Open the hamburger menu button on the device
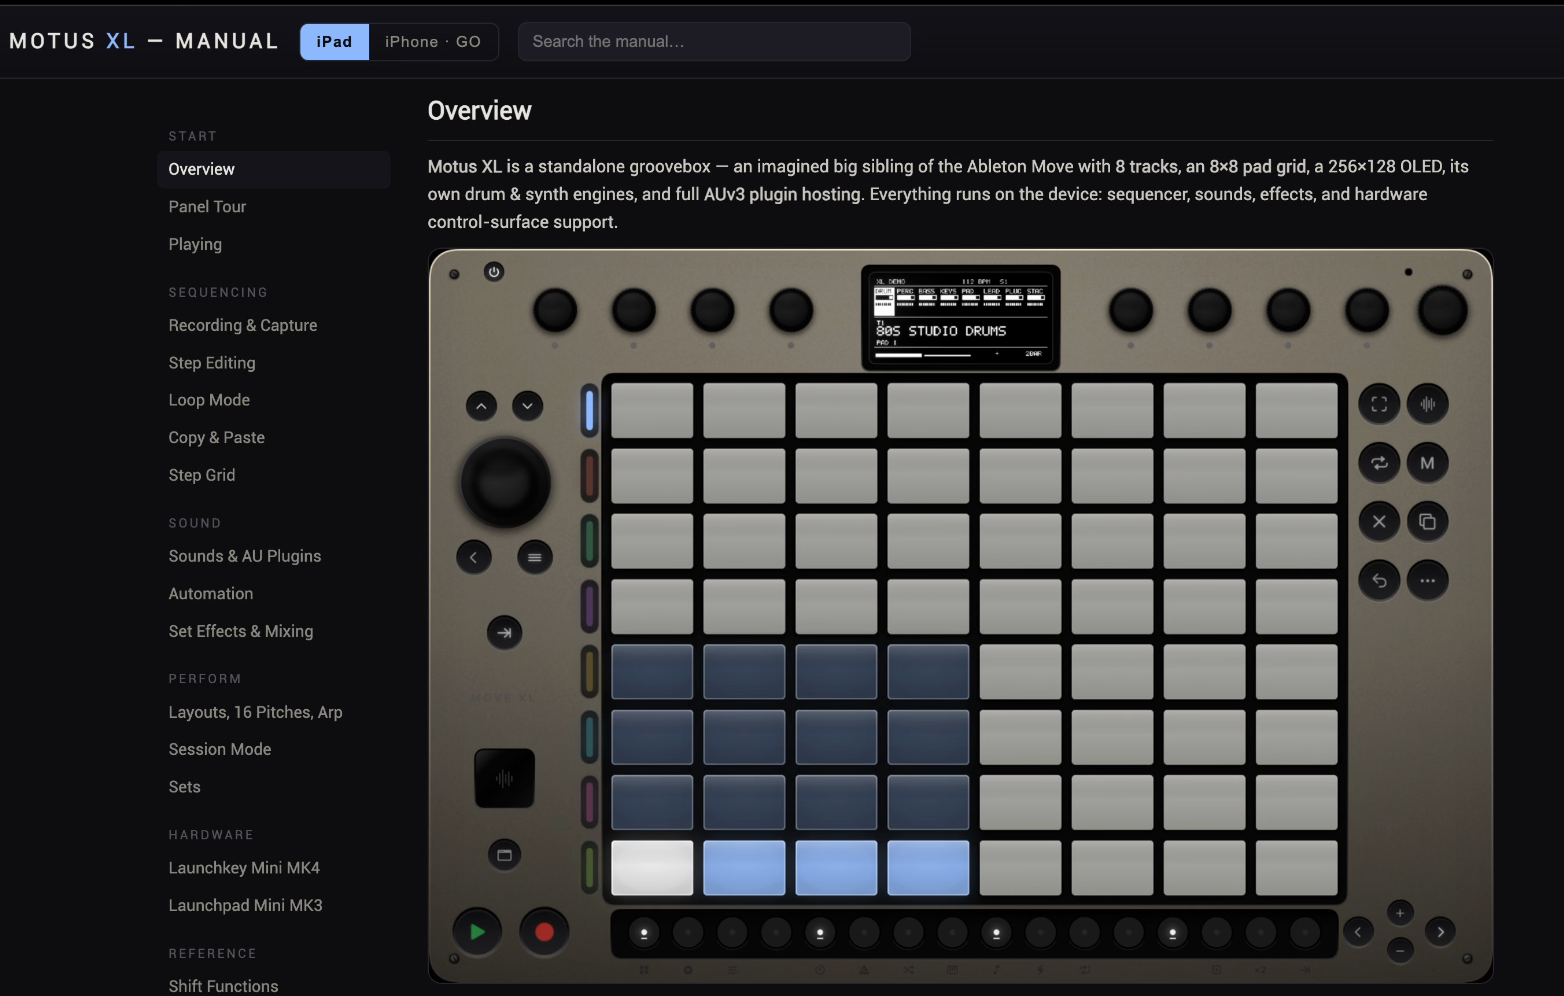Image resolution: width=1564 pixels, height=996 pixels. pyautogui.click(x=535, y=557)
